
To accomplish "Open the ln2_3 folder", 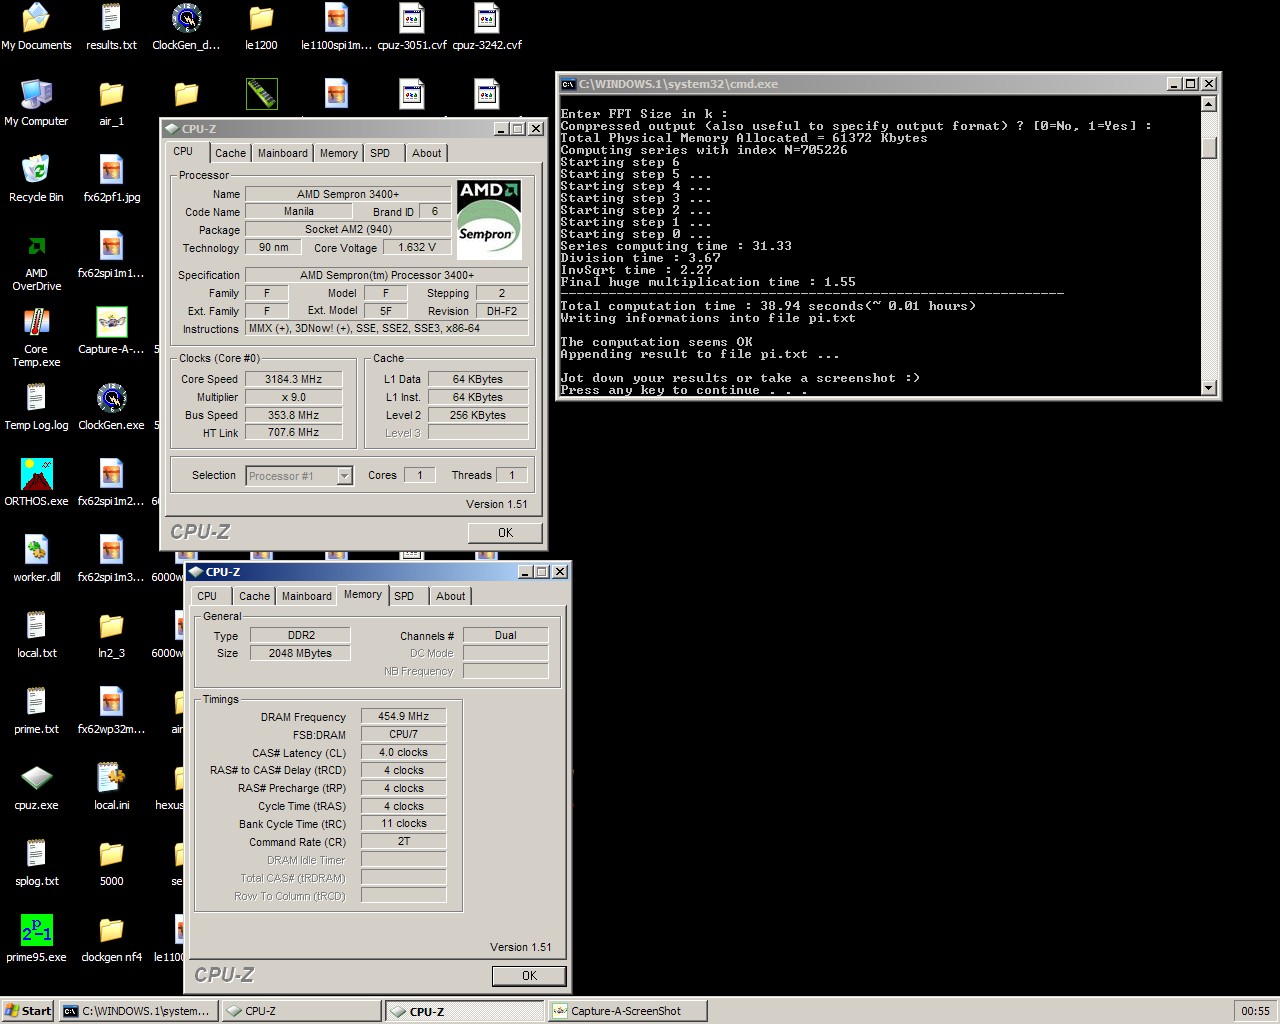I will point(111,635).
